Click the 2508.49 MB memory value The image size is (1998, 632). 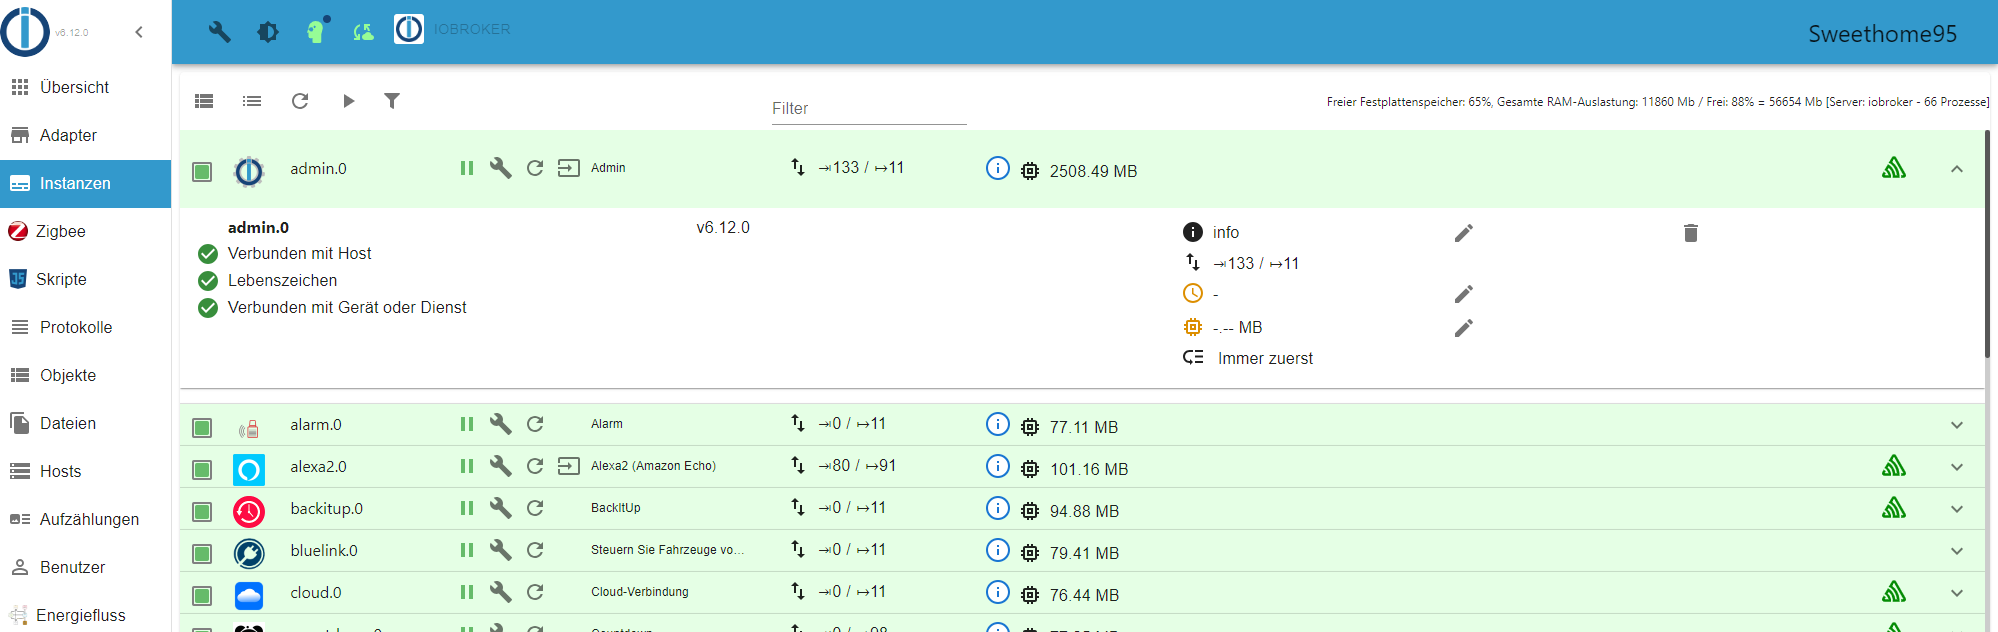(x=1093, y=172)
